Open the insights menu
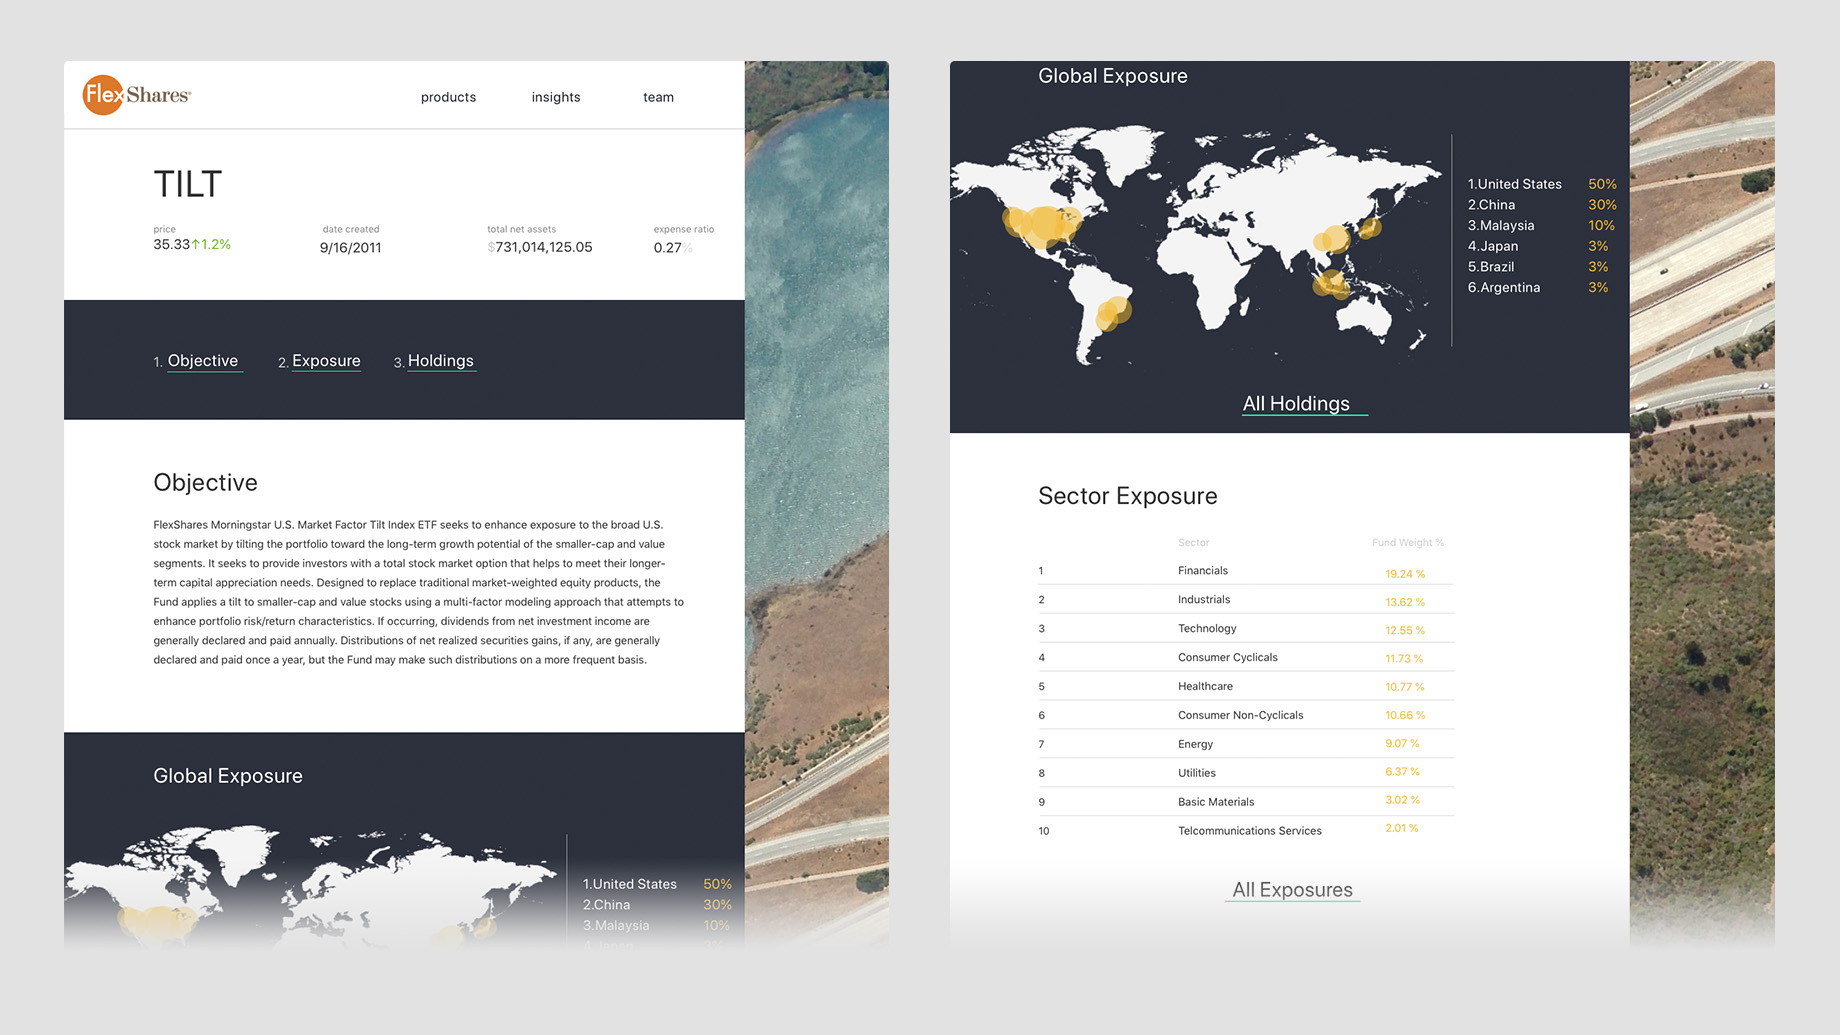The height and width of the screenshot is (1035, 1840). click(556, 97)
